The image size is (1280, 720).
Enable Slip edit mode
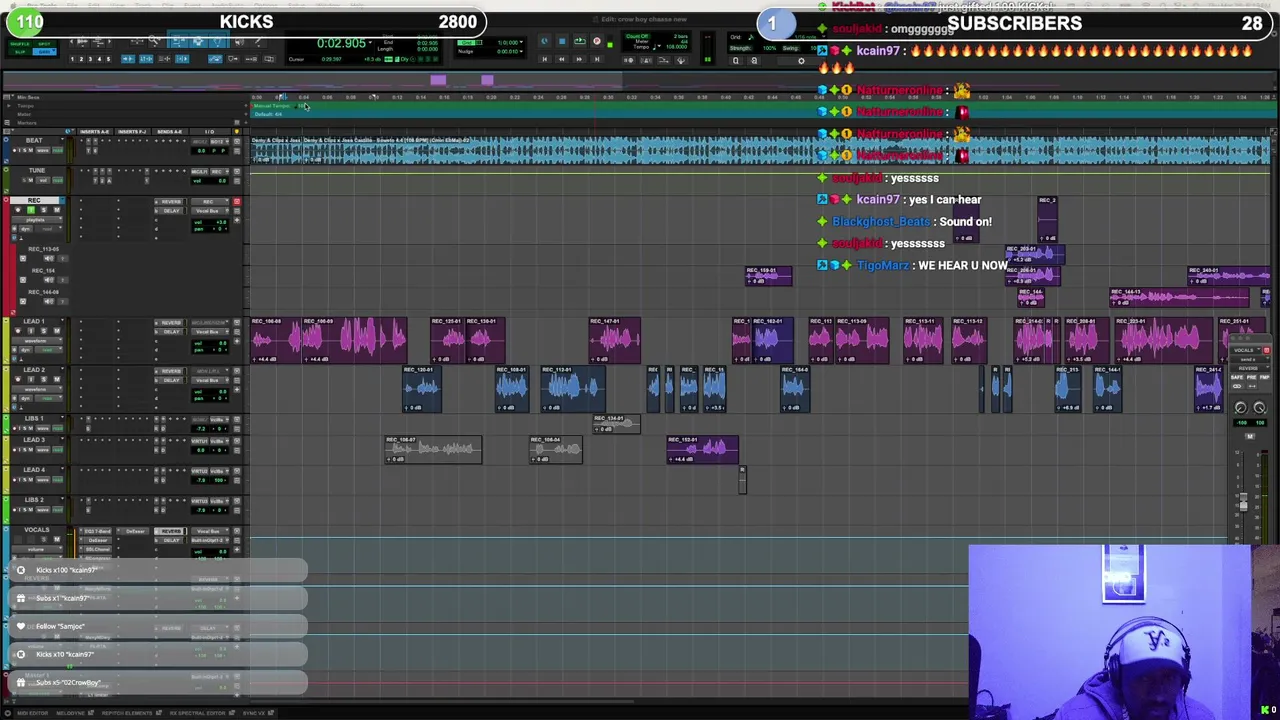pyautogui.click(x=20, y=52)
